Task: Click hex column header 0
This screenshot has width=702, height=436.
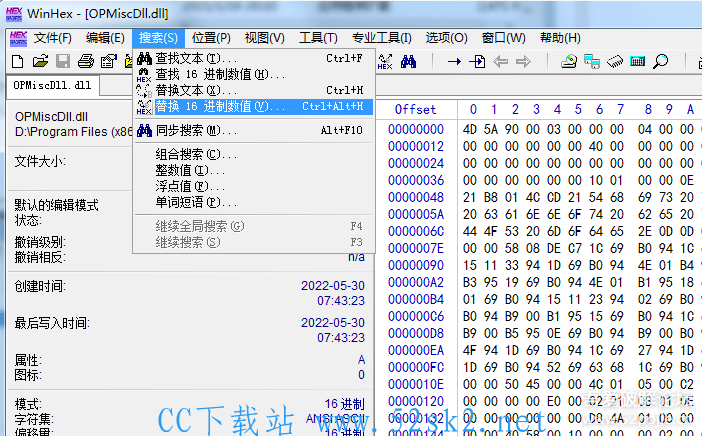Action: coord(473,110)
